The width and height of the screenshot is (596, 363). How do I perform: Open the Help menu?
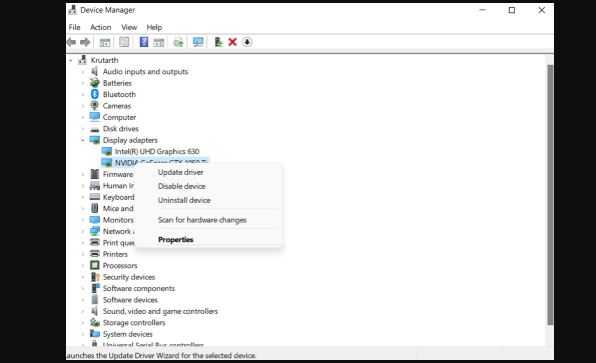point(154,27)
